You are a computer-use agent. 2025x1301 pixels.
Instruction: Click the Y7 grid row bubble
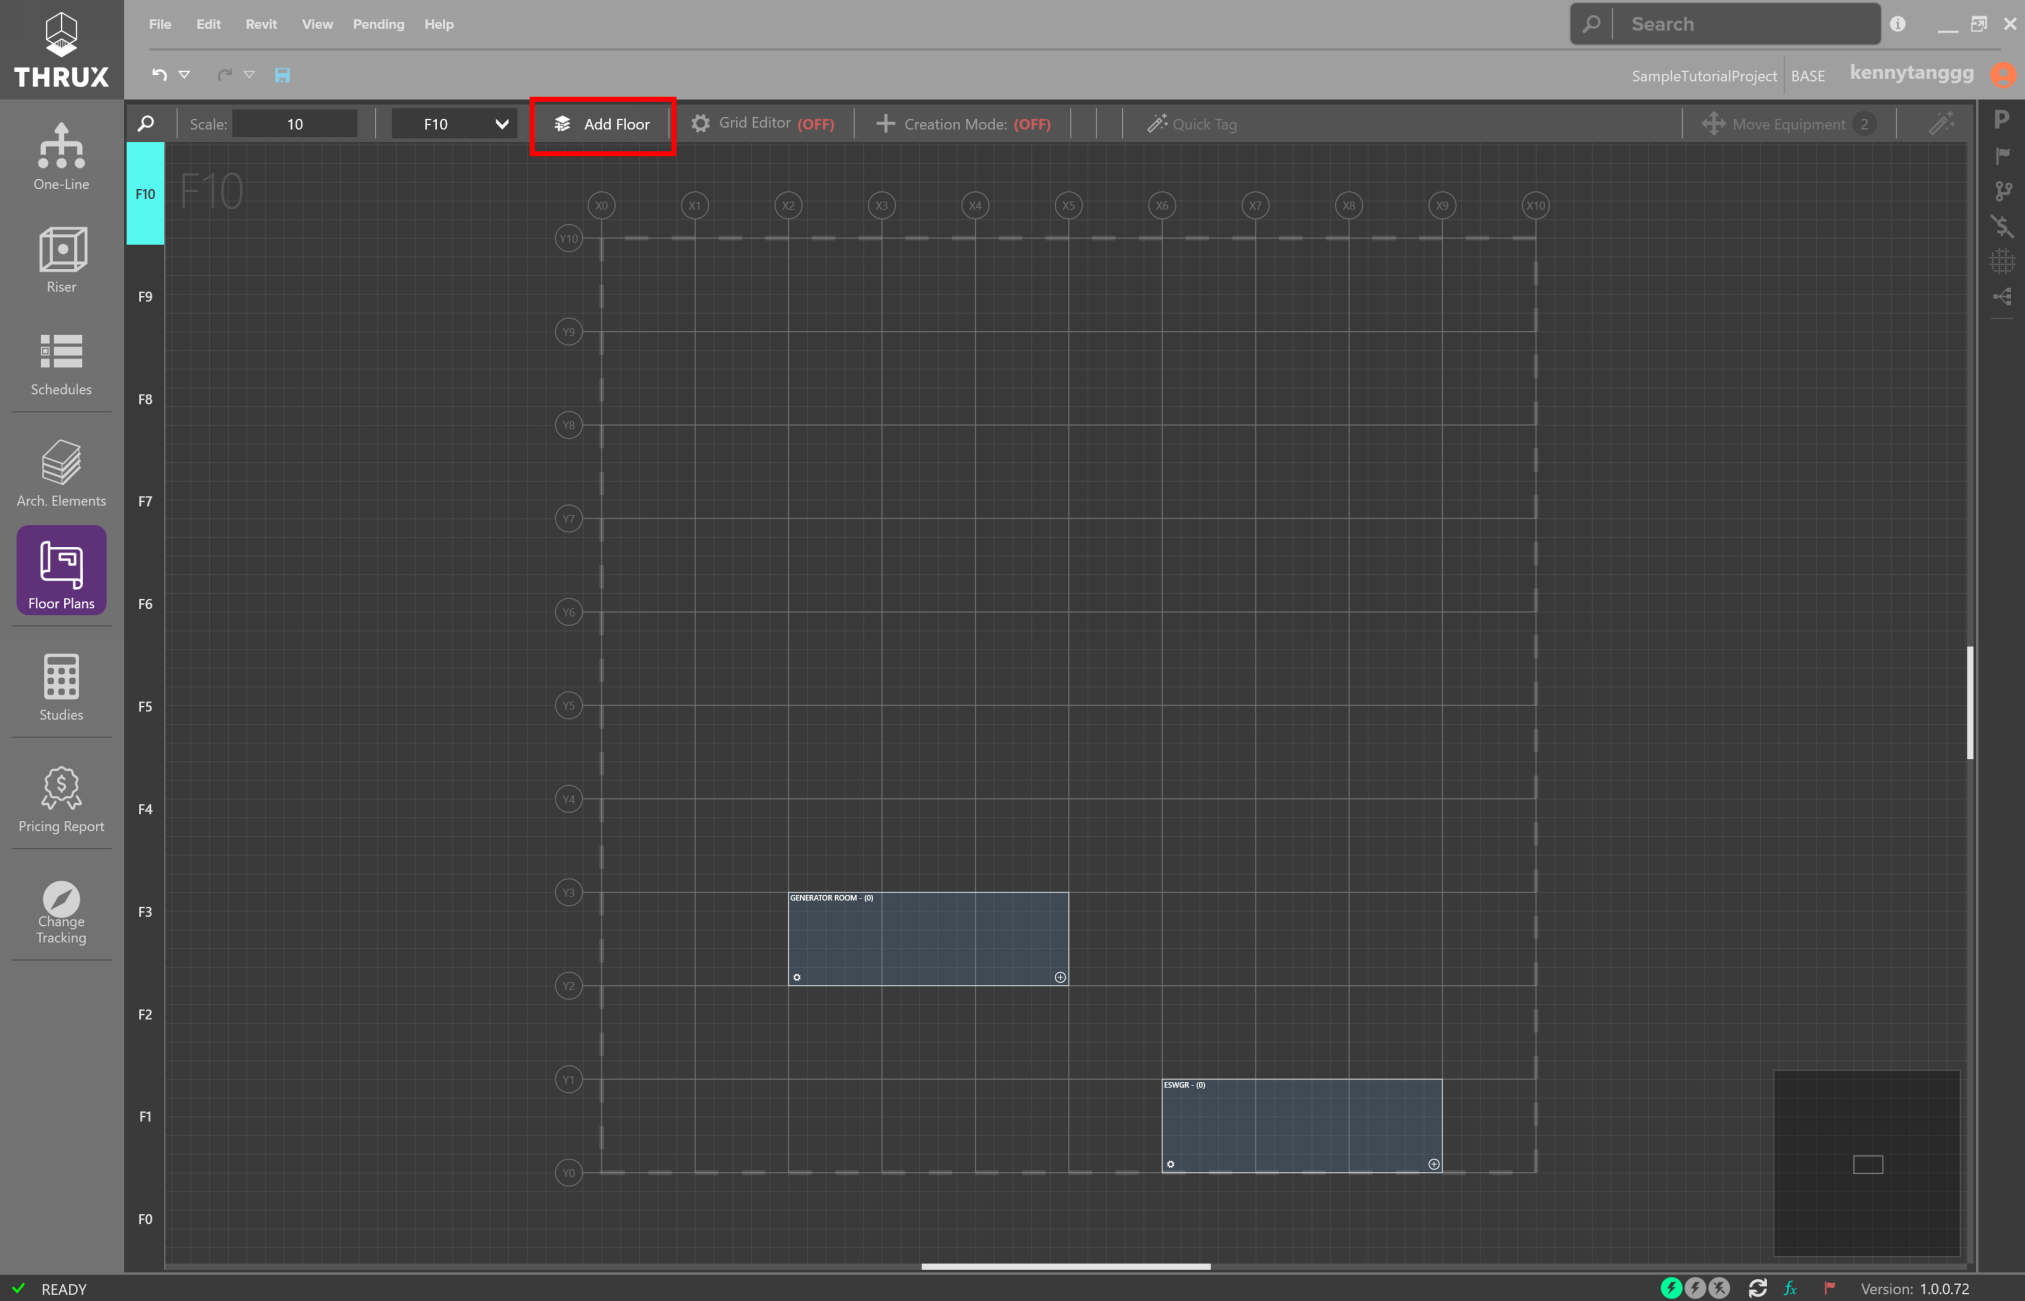point(569,519)
